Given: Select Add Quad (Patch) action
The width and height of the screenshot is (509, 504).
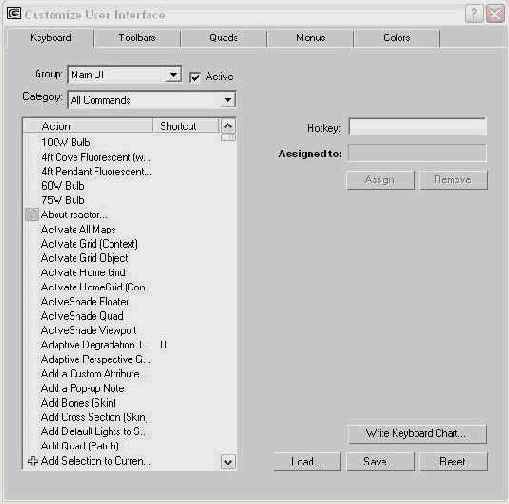Looking at the screenshot, I should [80, 446].
